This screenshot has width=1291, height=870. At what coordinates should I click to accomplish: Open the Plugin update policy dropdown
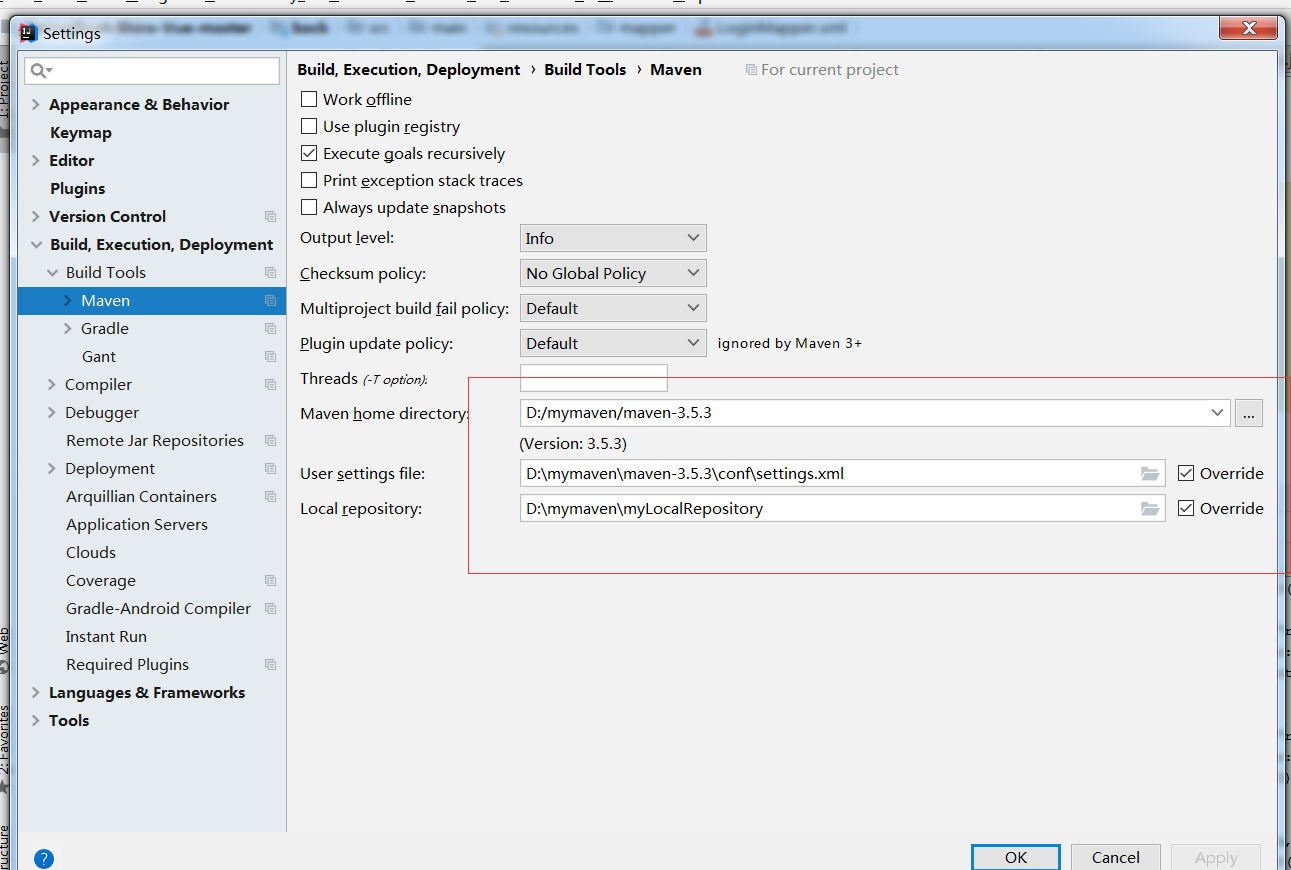pos(613,343)
